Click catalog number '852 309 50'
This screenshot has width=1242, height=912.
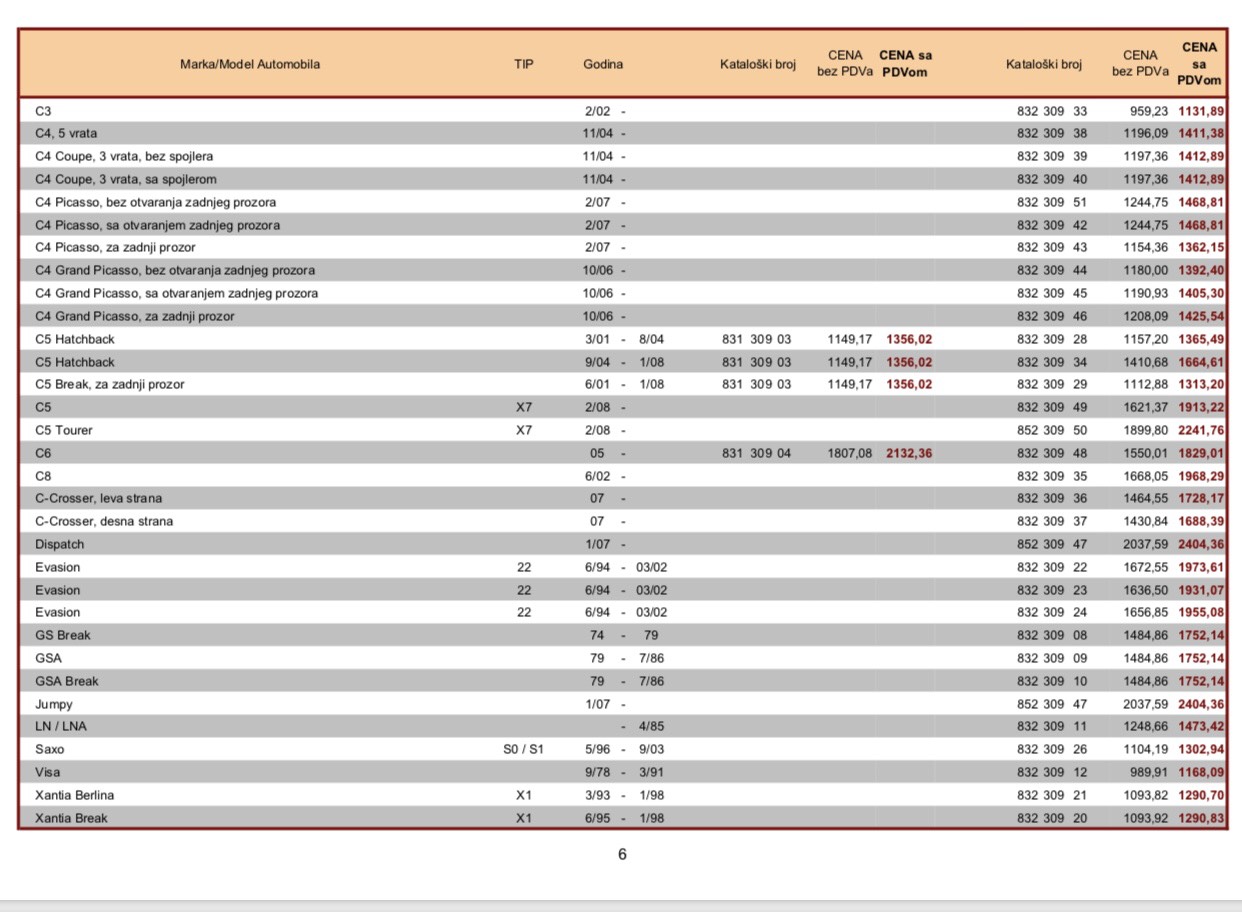pyautogui.click(x=1052, y=430)
